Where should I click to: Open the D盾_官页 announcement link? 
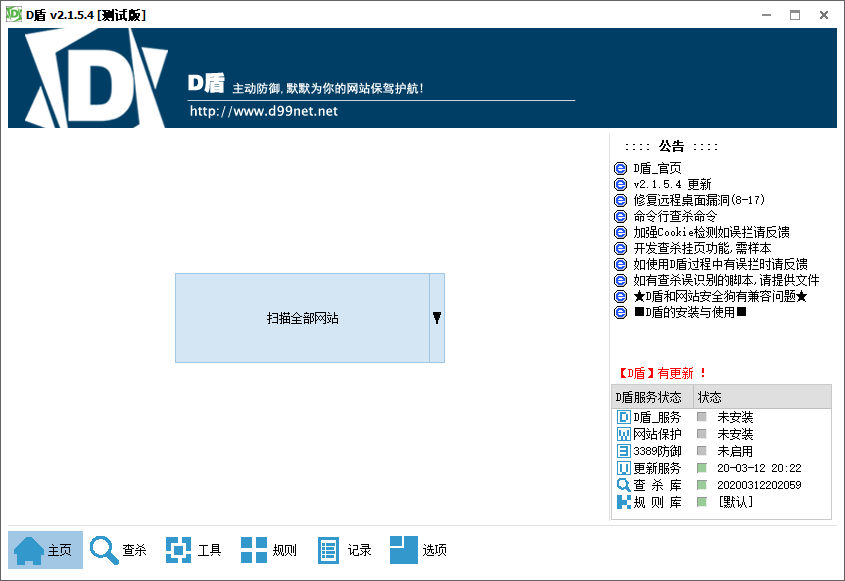(658, 168)
